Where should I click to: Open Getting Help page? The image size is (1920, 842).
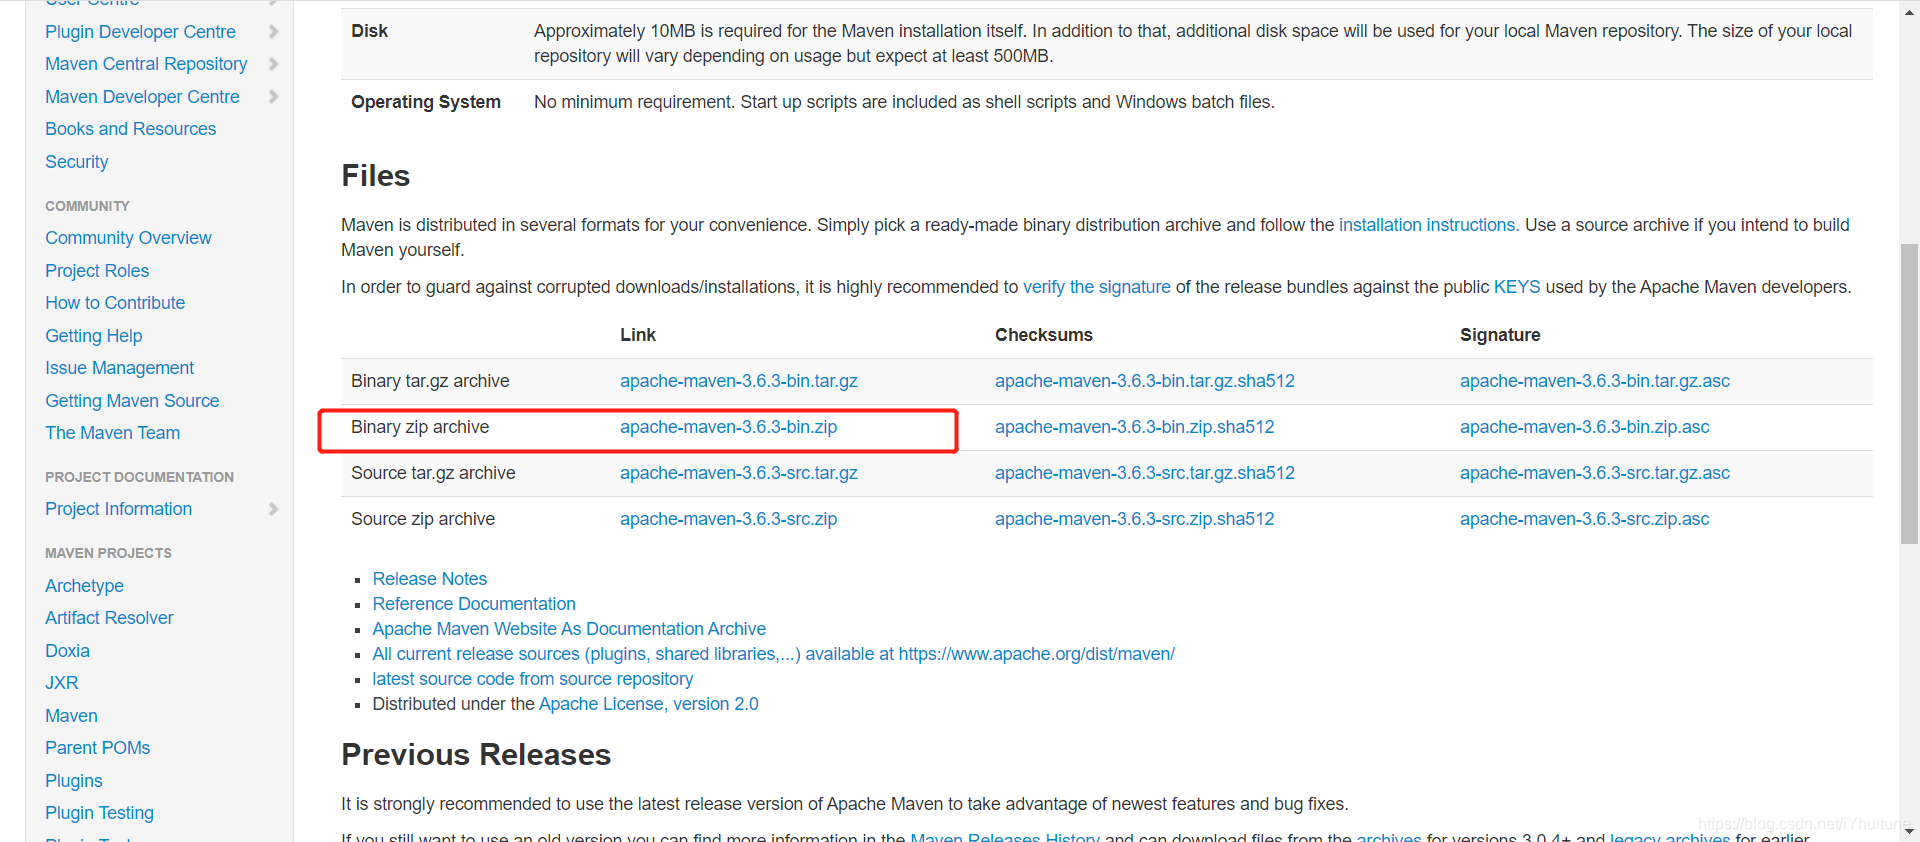point(93,336)
